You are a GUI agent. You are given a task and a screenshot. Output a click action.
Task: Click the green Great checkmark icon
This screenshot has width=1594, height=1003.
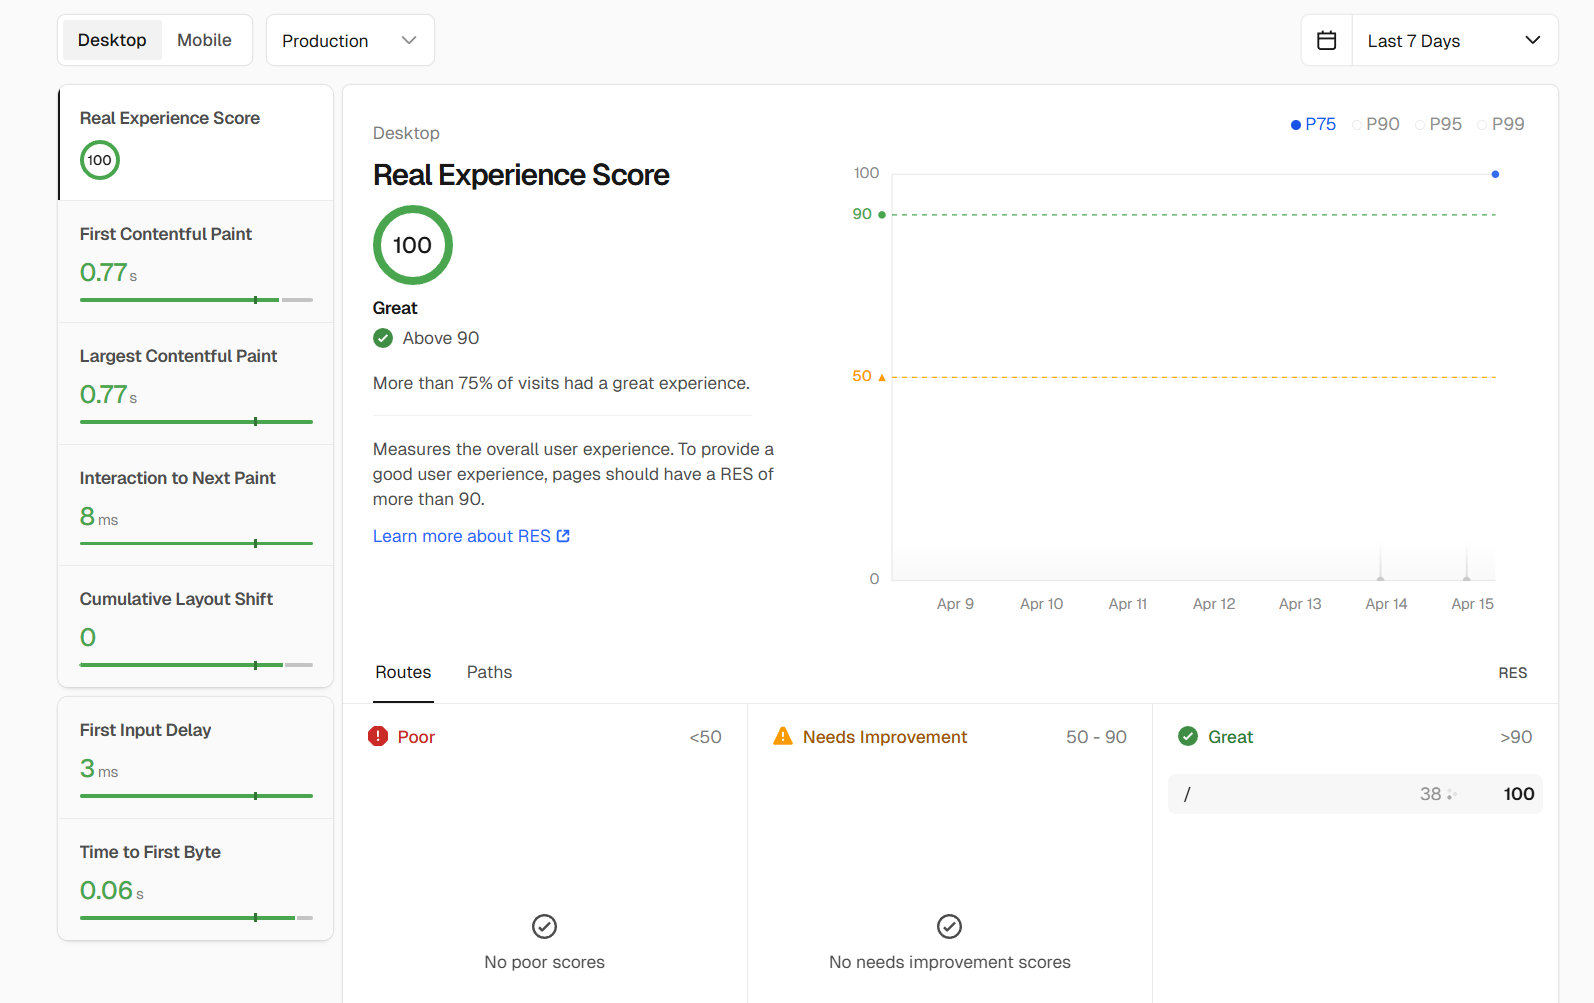[1188, 737]
